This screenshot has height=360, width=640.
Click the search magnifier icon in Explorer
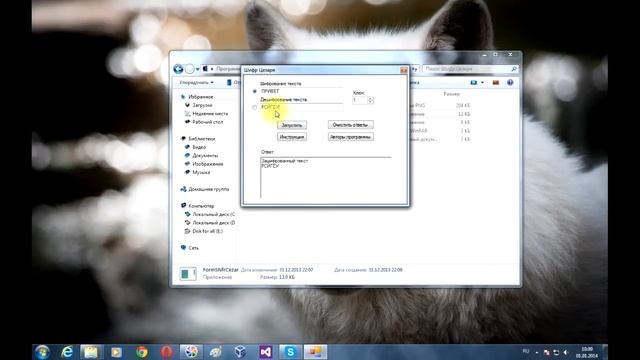(513, 69)
